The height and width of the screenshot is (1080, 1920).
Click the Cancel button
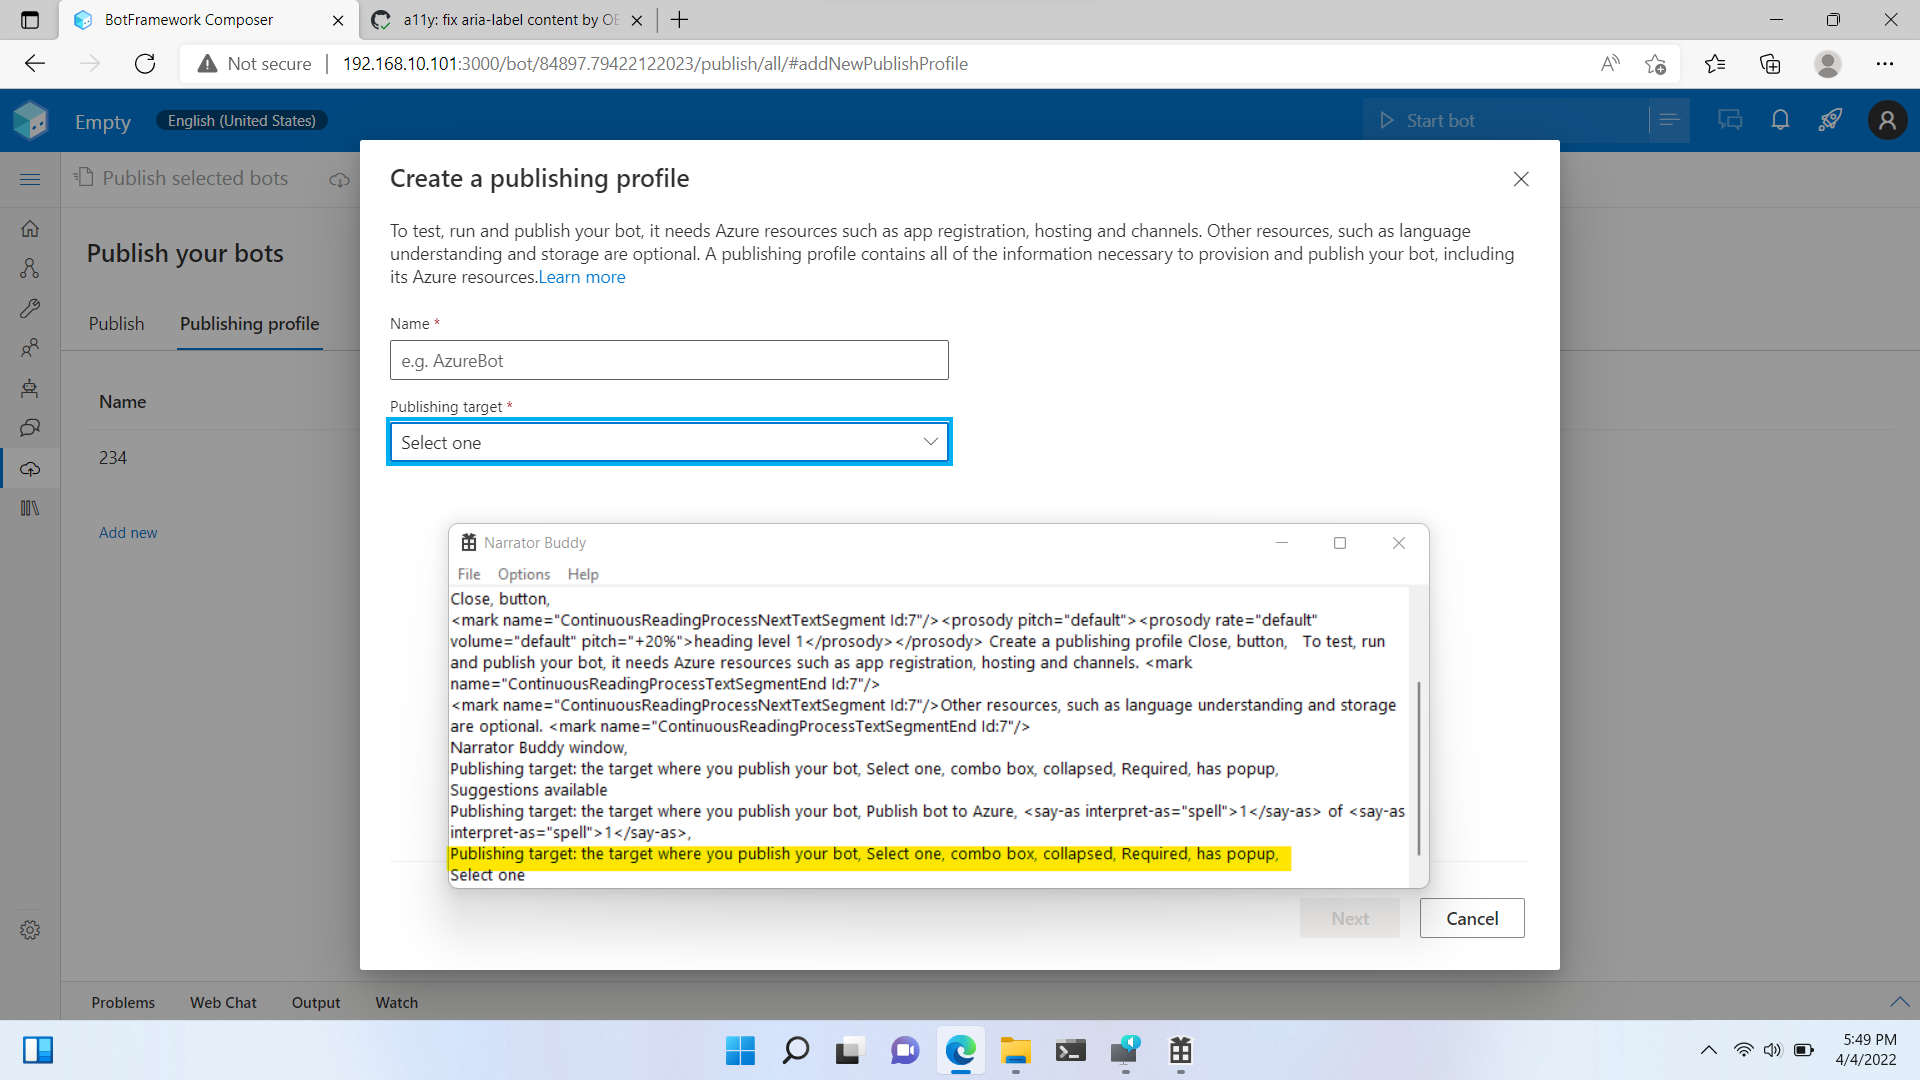pyautogui.click(x=1471, y=918)
